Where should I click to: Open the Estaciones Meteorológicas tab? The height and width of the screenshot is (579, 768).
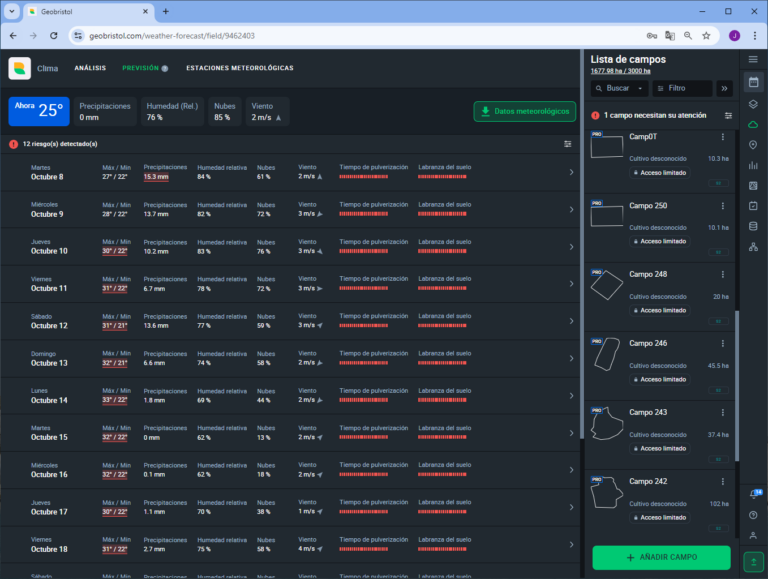240,68
